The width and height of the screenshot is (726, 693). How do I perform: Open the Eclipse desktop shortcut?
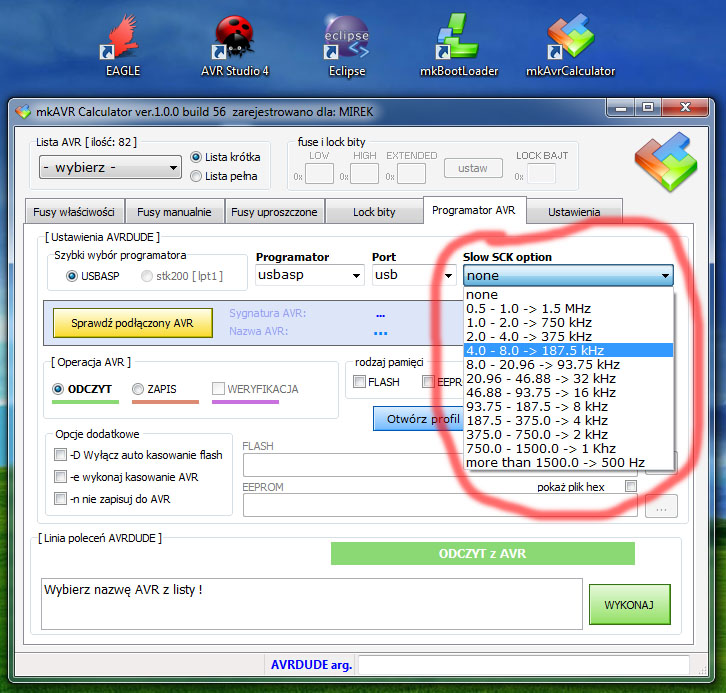coord(347,45)
